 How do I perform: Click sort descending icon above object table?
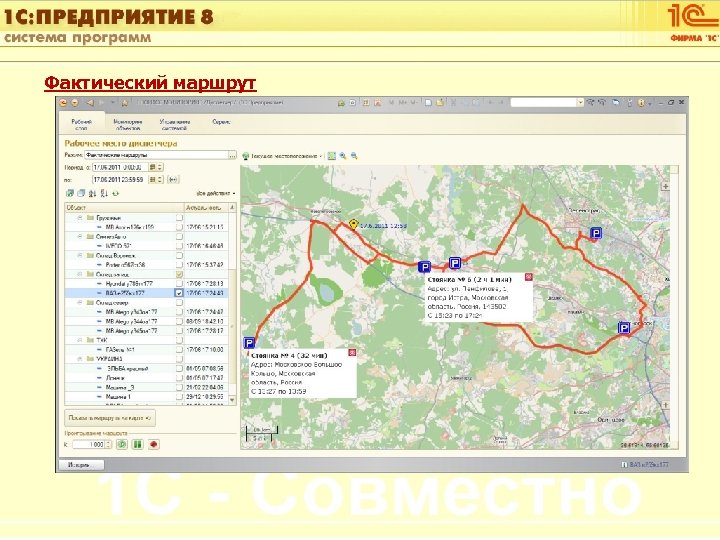click(x=104, y=193)
